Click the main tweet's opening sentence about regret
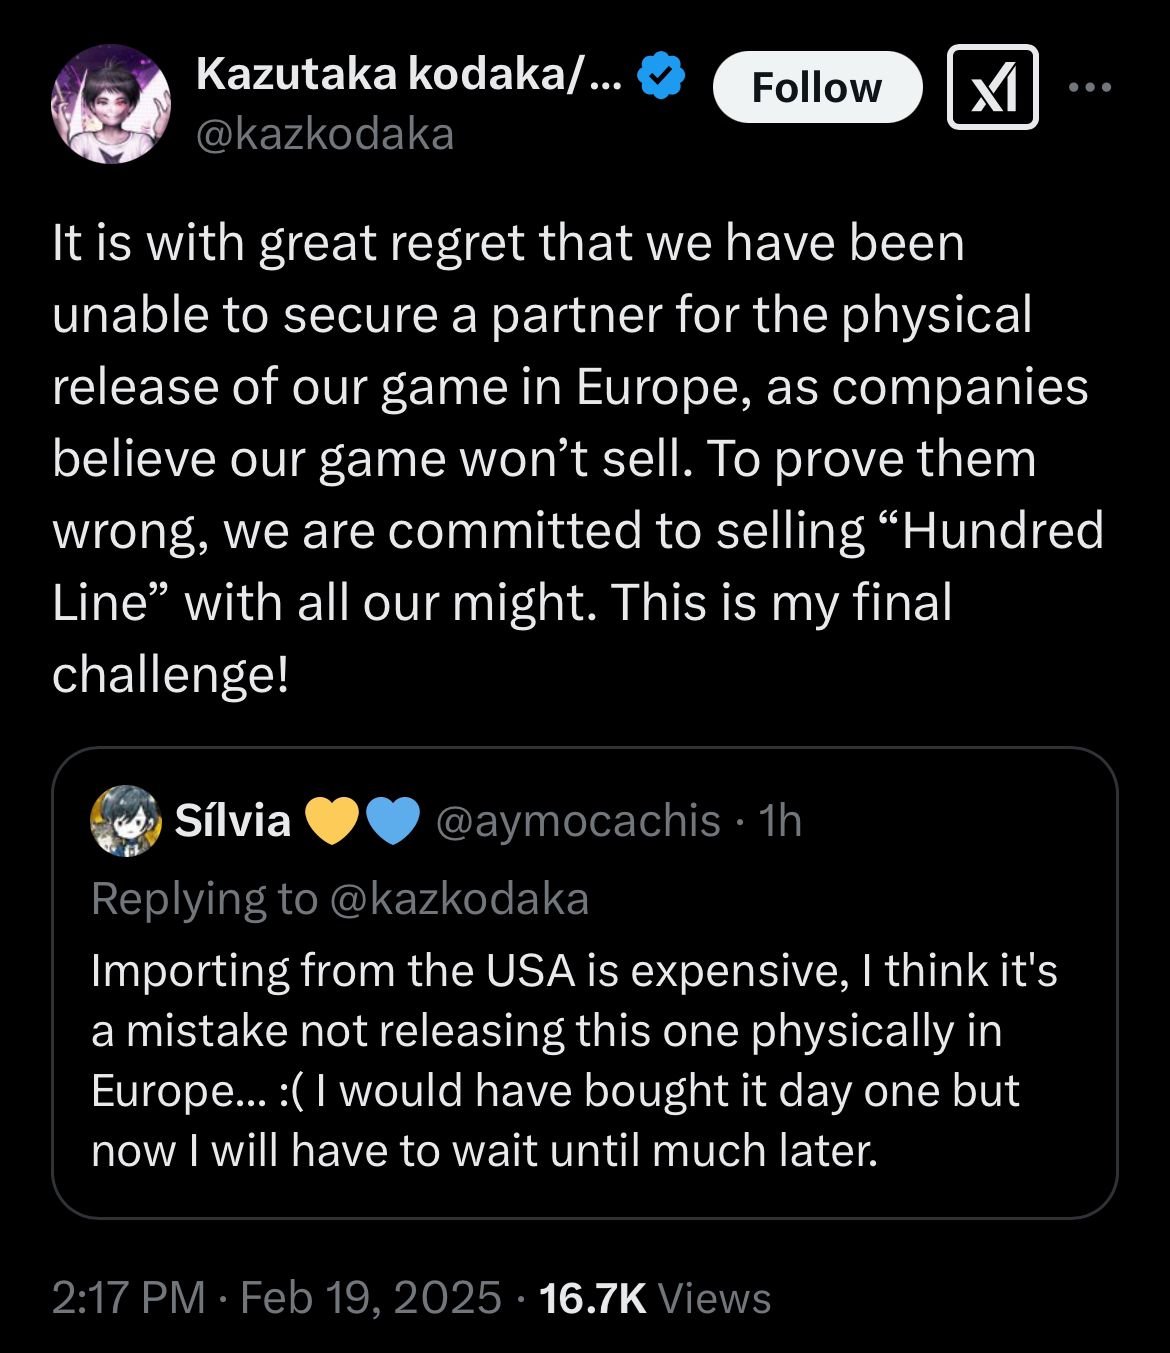Screen dimensions: 1170x1353 508,243
